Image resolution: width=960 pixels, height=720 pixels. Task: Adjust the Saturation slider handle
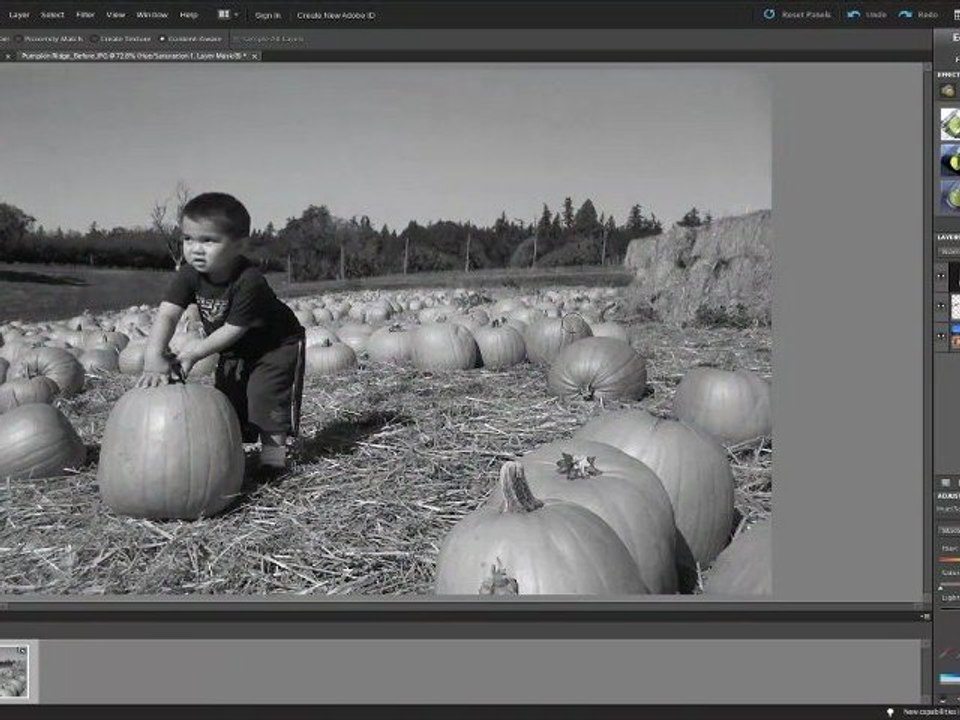942,587
